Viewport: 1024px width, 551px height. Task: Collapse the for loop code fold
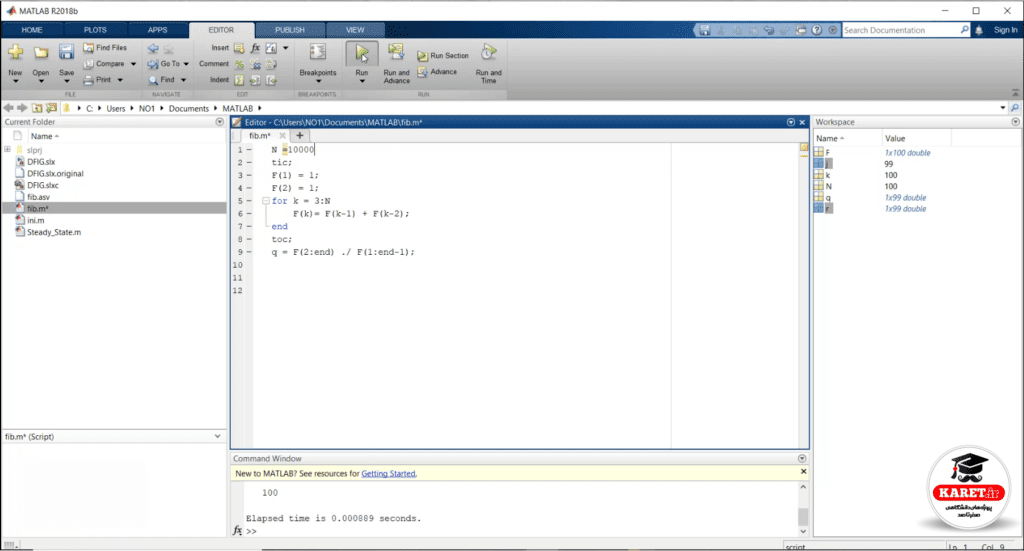tap(266, 201)
